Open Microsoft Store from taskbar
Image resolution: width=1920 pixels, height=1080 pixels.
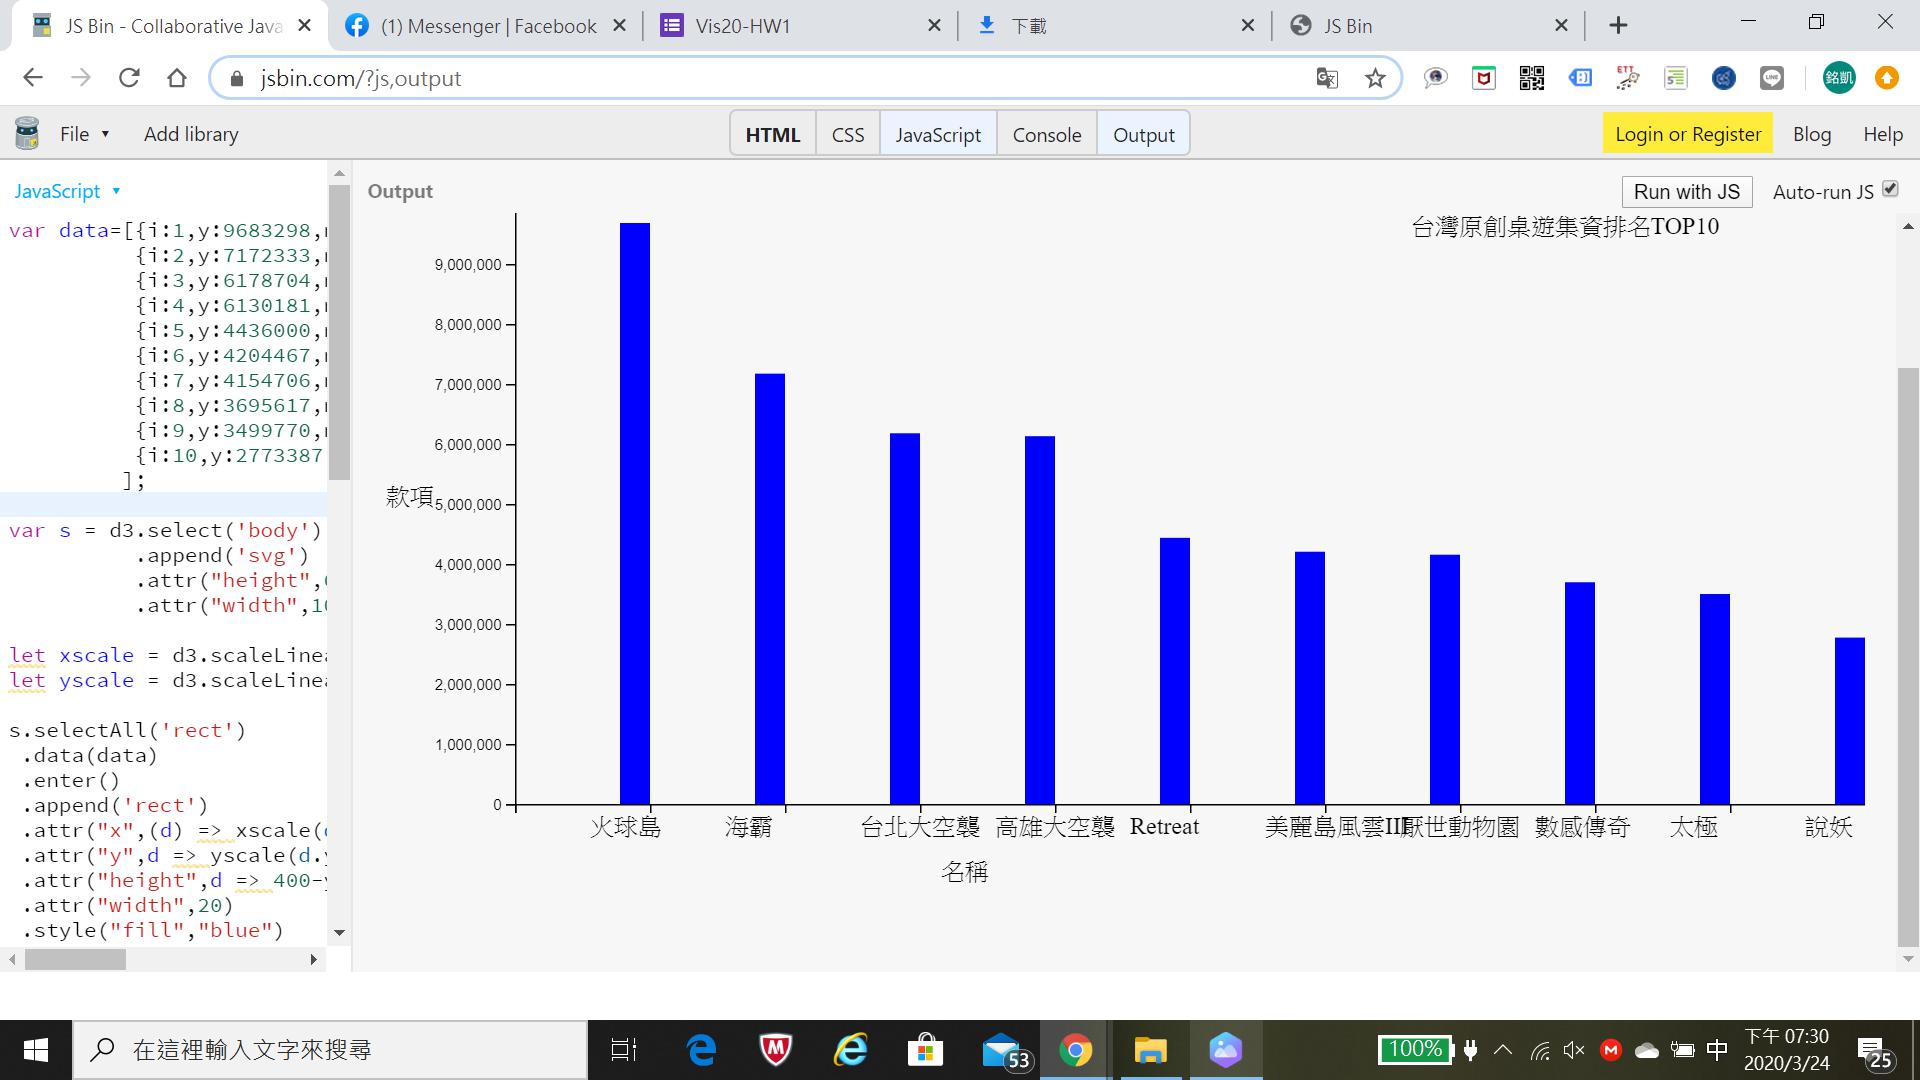[925, 1050]
